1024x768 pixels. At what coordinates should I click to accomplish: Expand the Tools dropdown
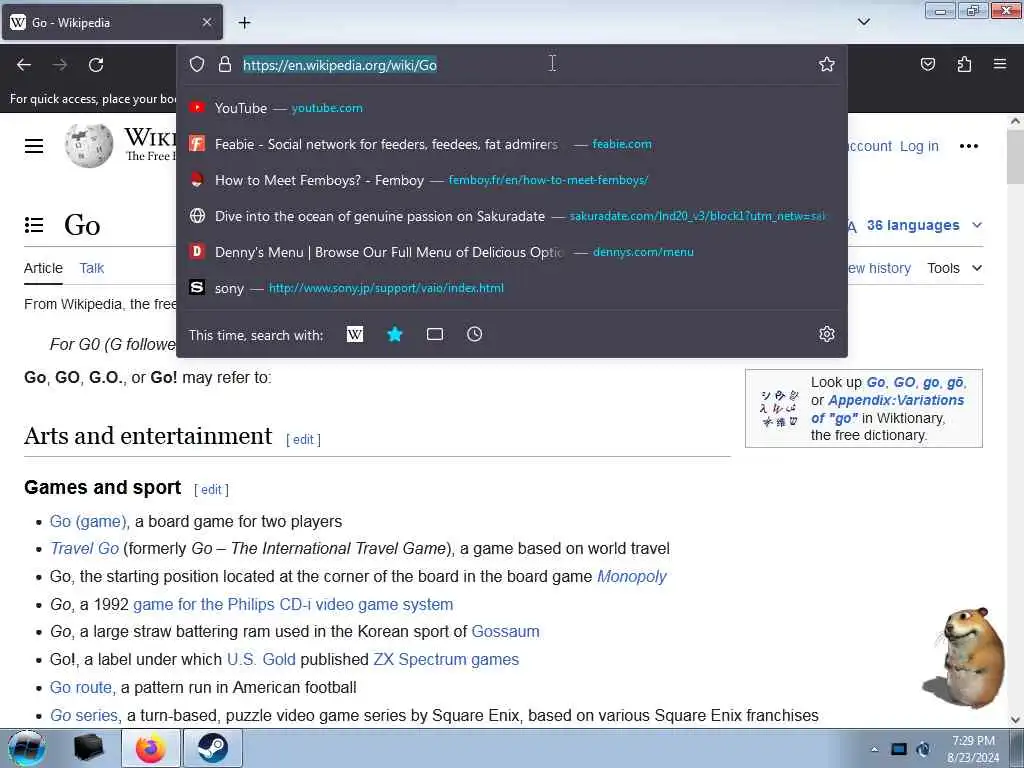pos(954,268)
